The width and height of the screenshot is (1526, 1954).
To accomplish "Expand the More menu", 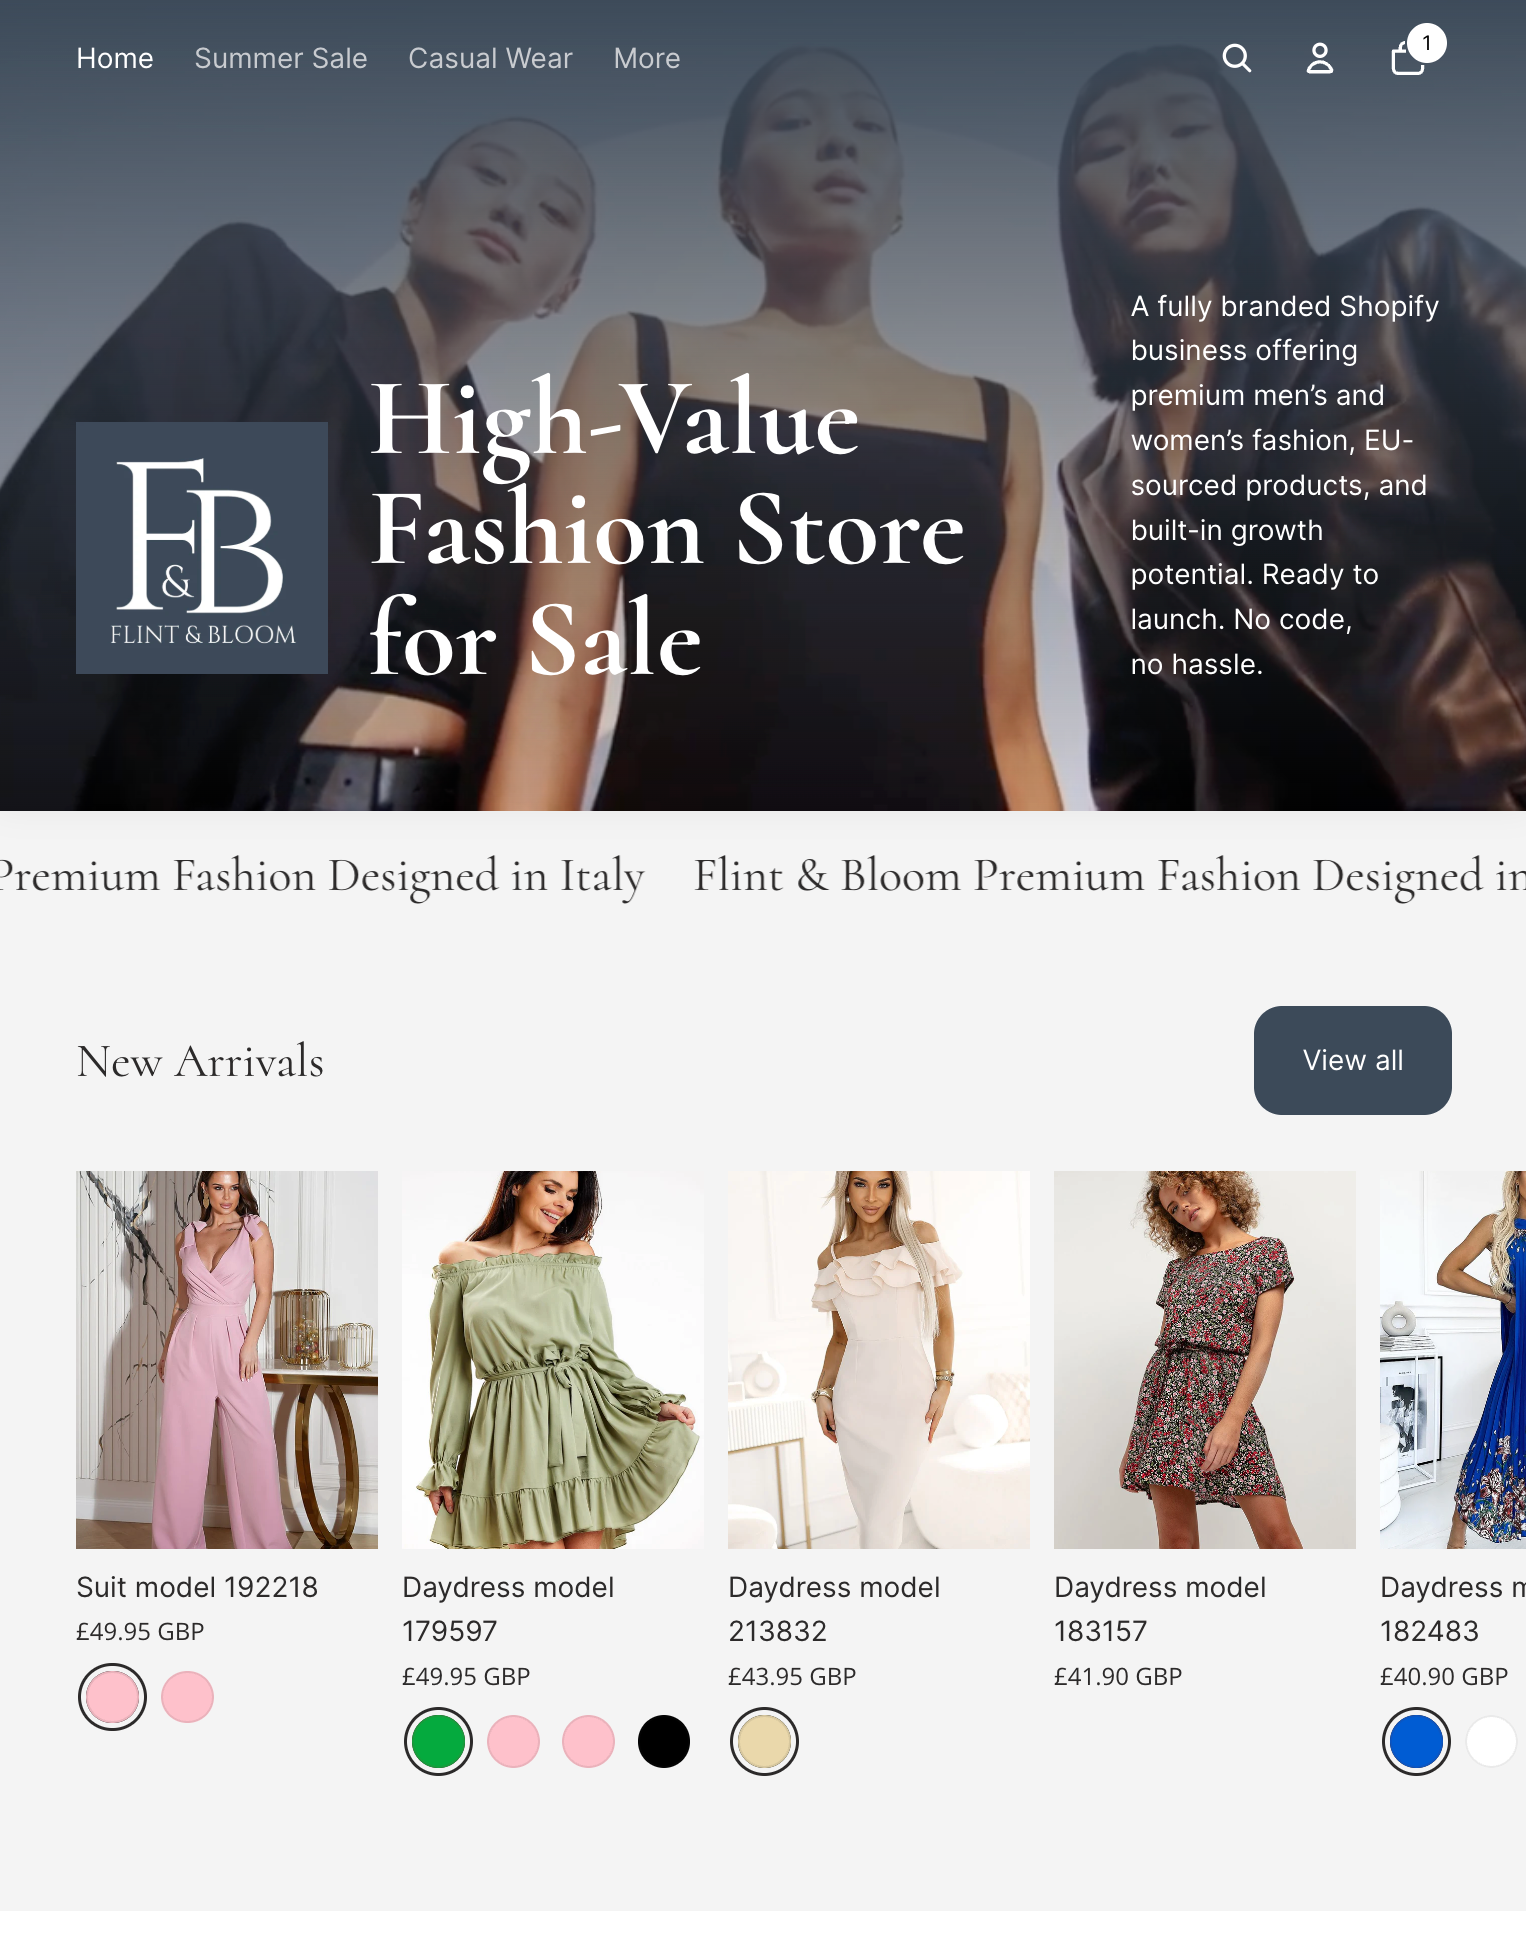I will click(x=647, y=58).
